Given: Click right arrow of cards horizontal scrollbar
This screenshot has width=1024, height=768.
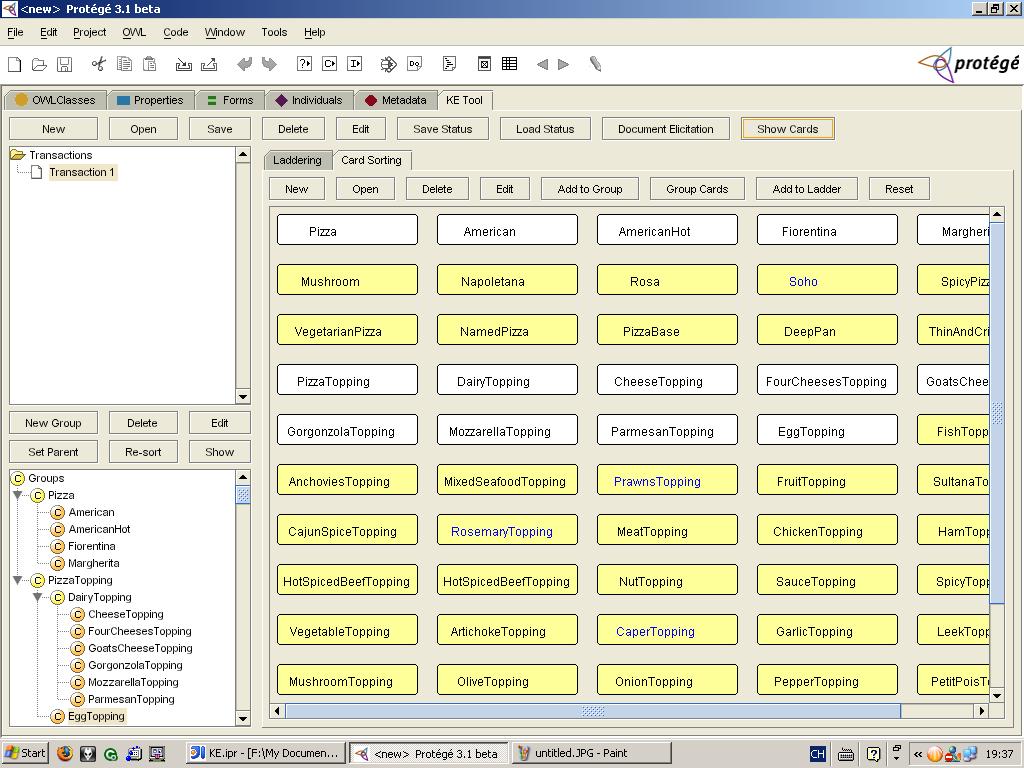Looking at the screenshot, I should tap(982, 711).
